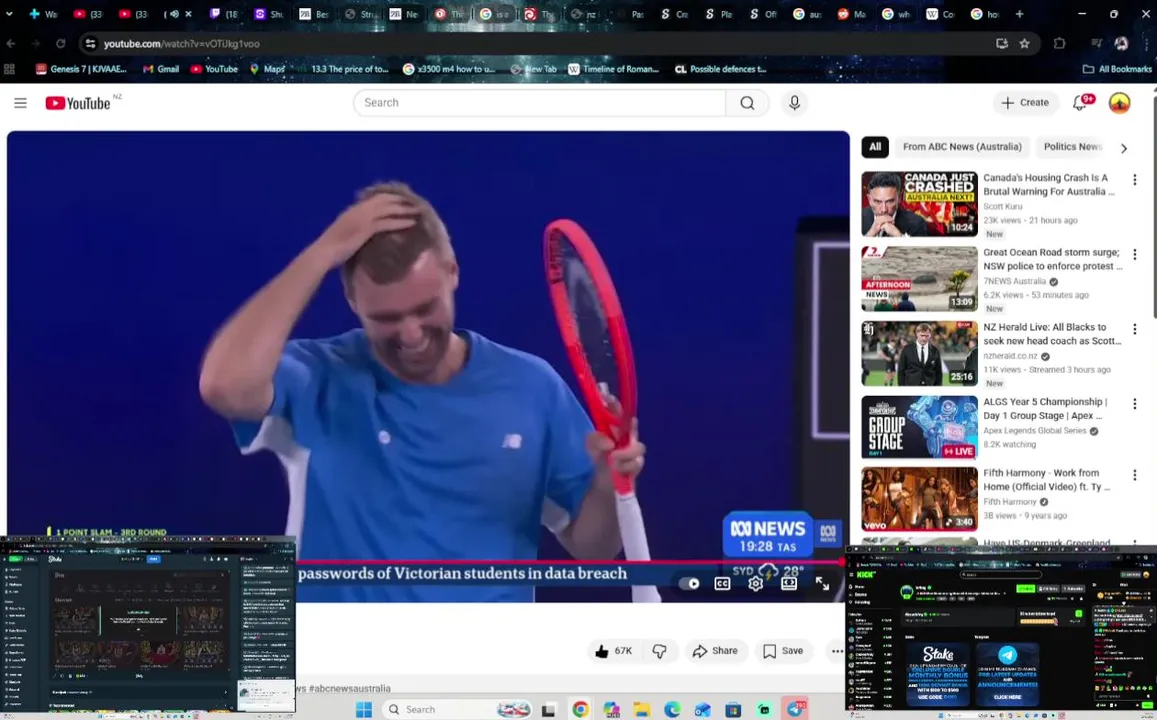1157x720 pixels.
Task: Click the page vertical scrollbar
Action: click(x=1153, y=207)
